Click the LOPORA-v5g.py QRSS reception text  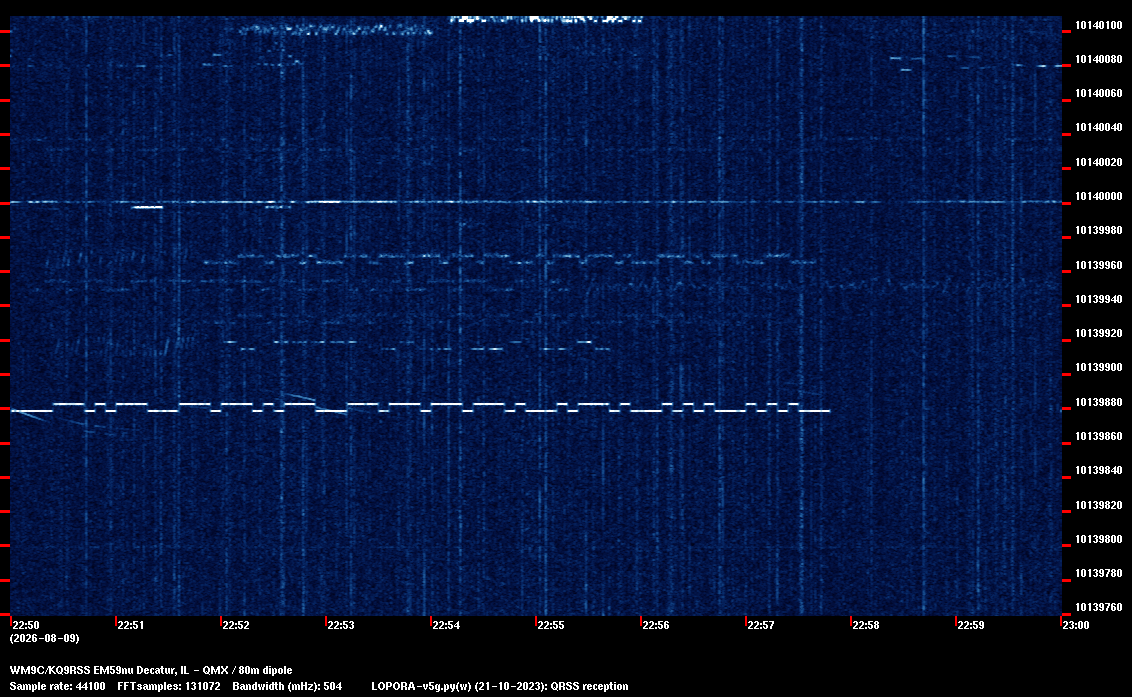click(500, 686)
